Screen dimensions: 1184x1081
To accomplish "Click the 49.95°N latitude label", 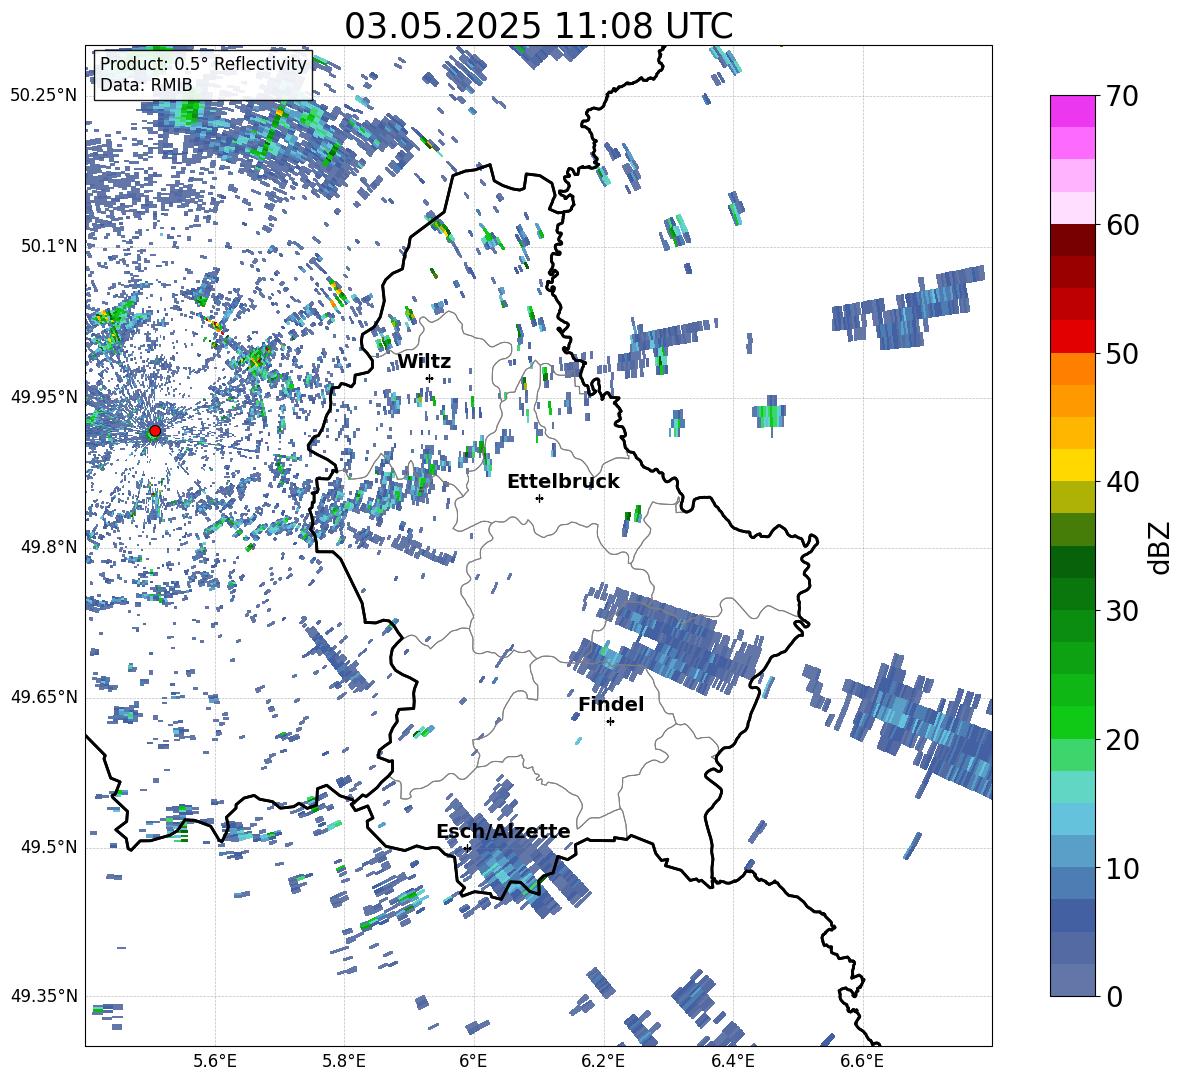I will point(44,396).
